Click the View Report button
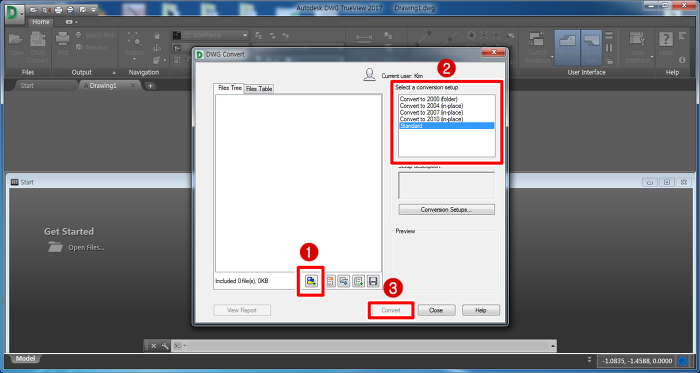Viewport: 700px width, 373px height. pyautogui.click(x=242, y=310)
